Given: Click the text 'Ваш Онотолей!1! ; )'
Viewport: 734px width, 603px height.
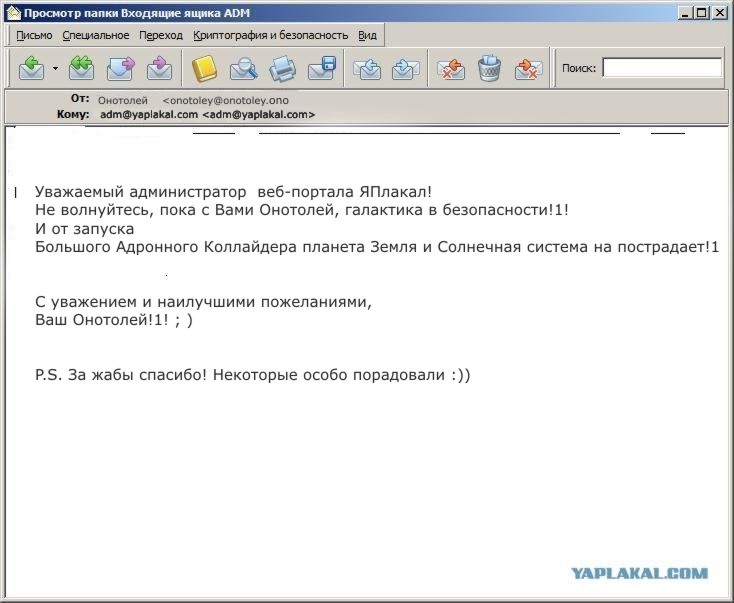Looking at the screenshot, I should point(114,320).
